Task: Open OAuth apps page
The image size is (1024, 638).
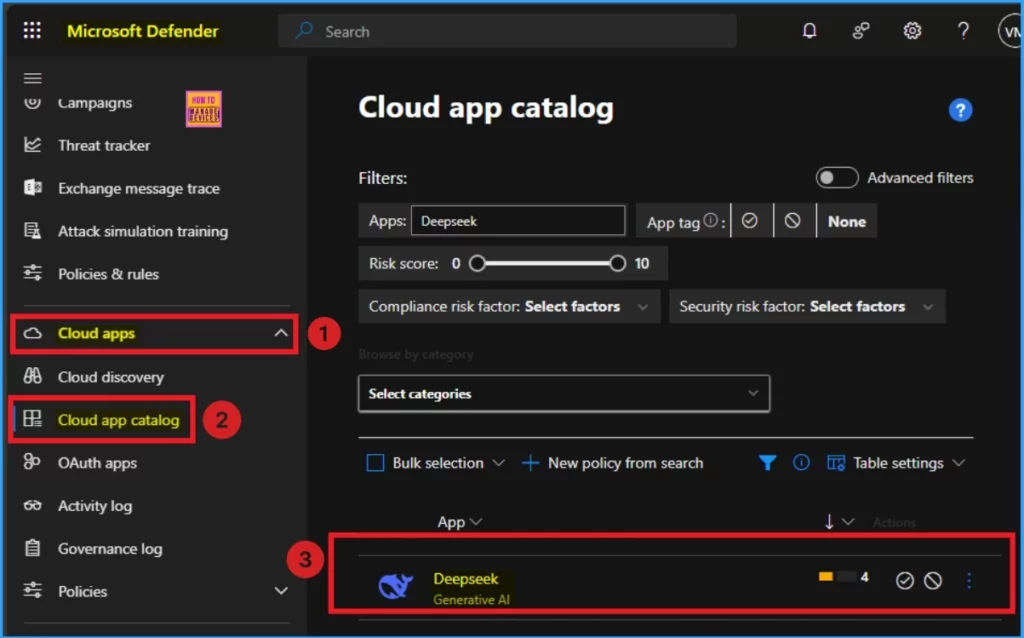Action: click(x=97, y=463)
